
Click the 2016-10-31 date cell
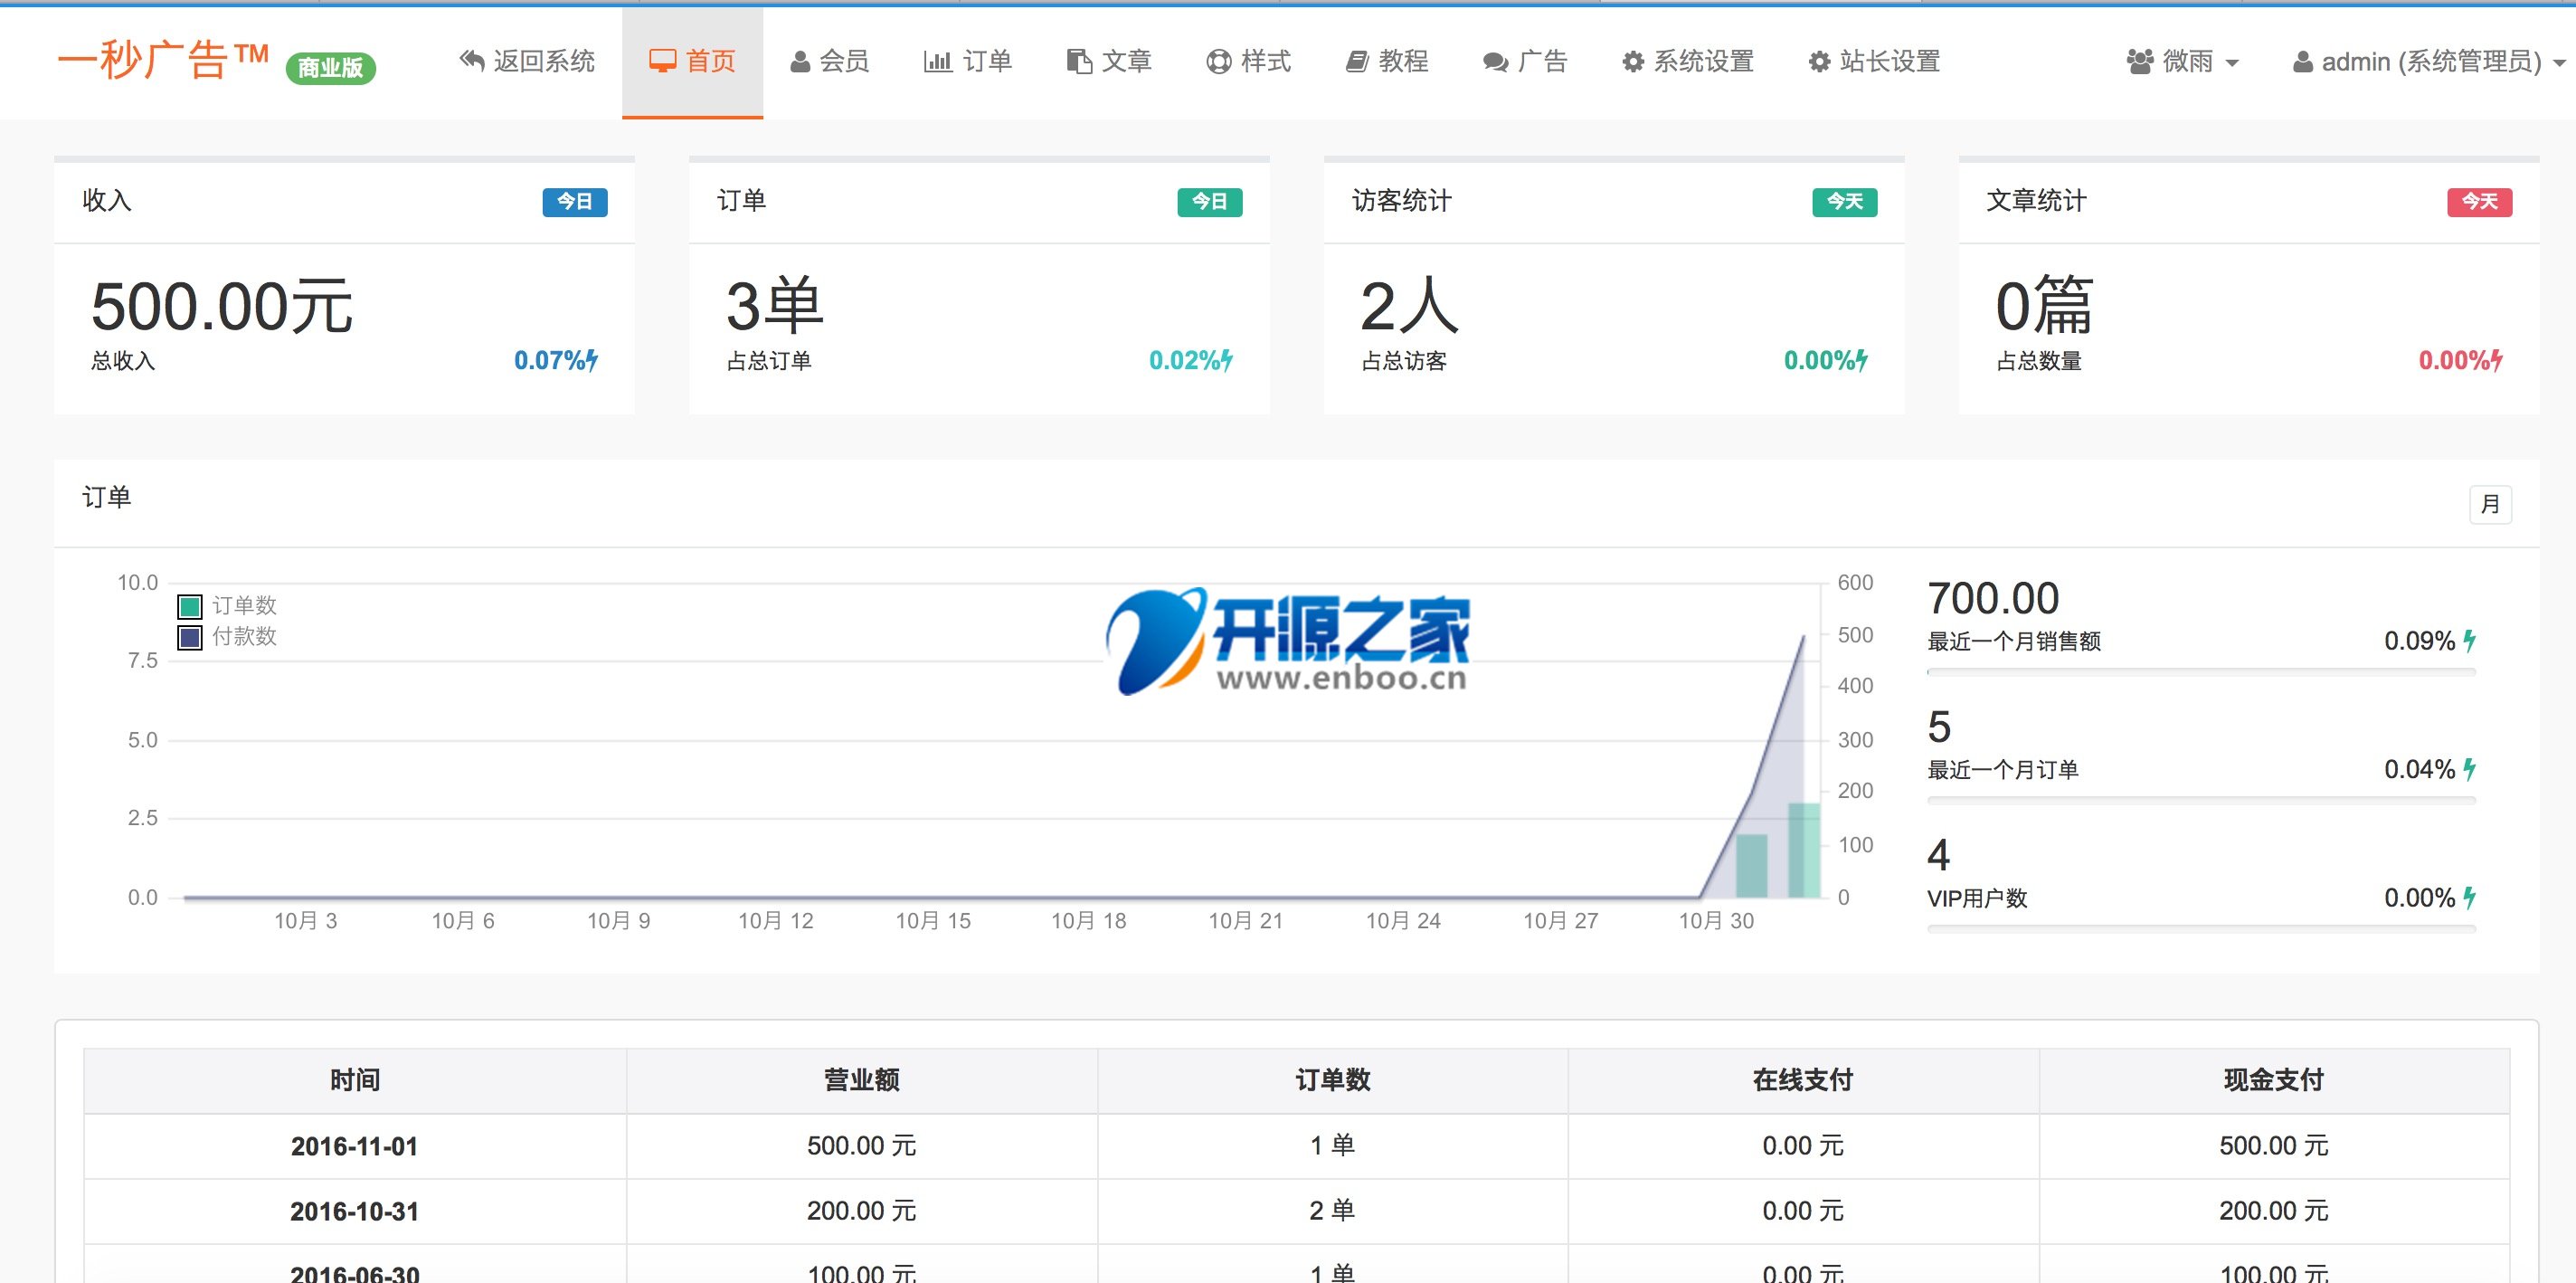pos(355,1211)
